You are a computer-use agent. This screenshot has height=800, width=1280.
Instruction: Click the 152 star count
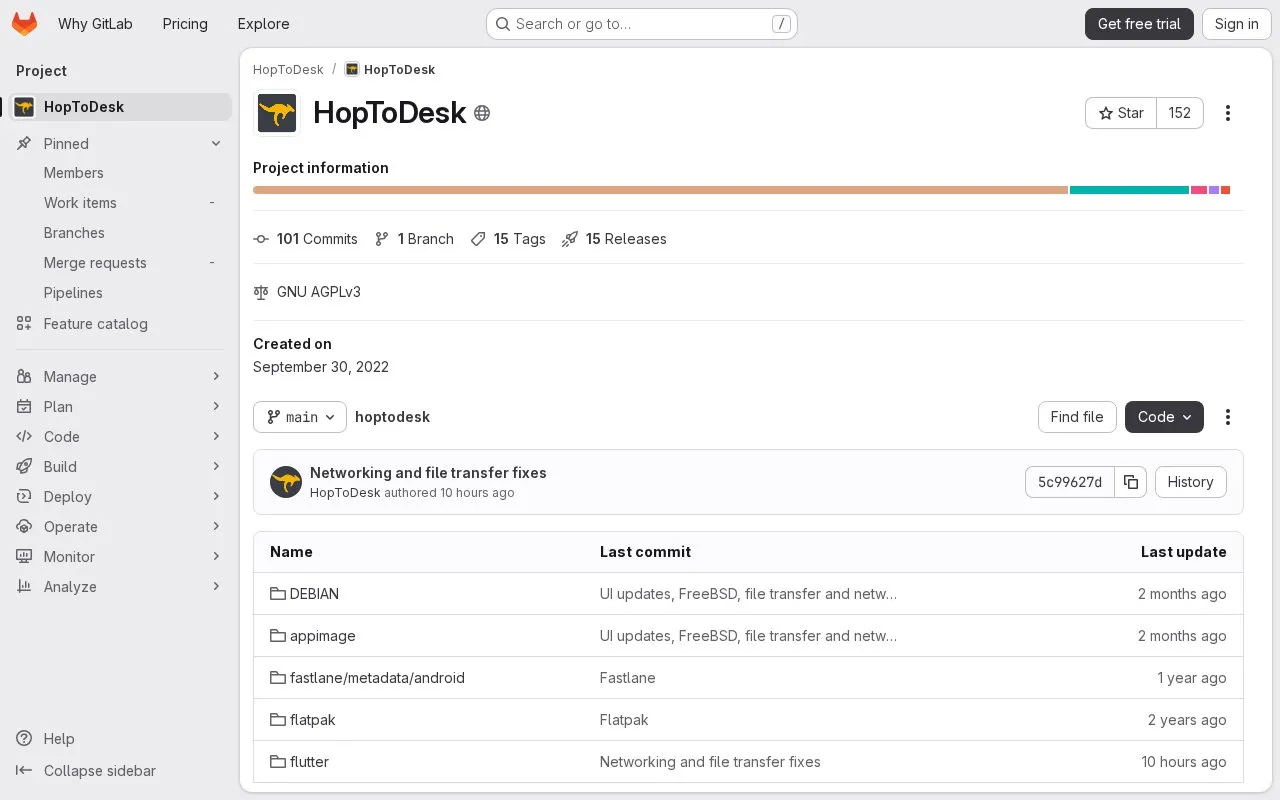[x=1180, y=113]
